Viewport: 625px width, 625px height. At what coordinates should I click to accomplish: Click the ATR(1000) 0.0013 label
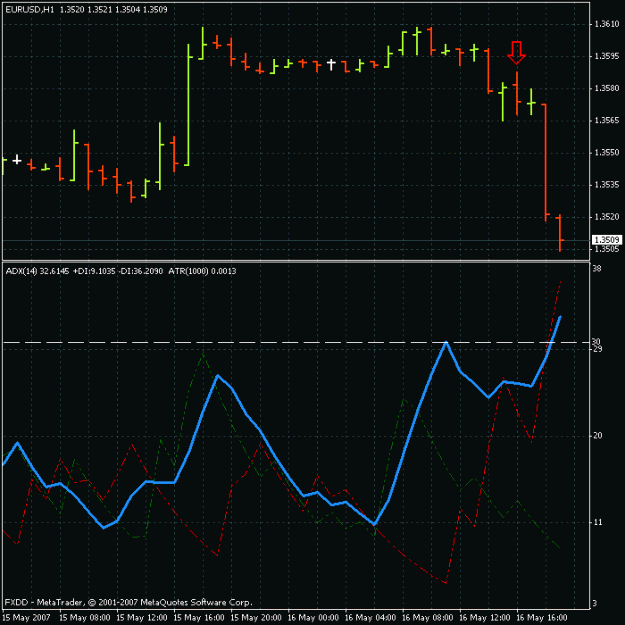coord(202,271)
